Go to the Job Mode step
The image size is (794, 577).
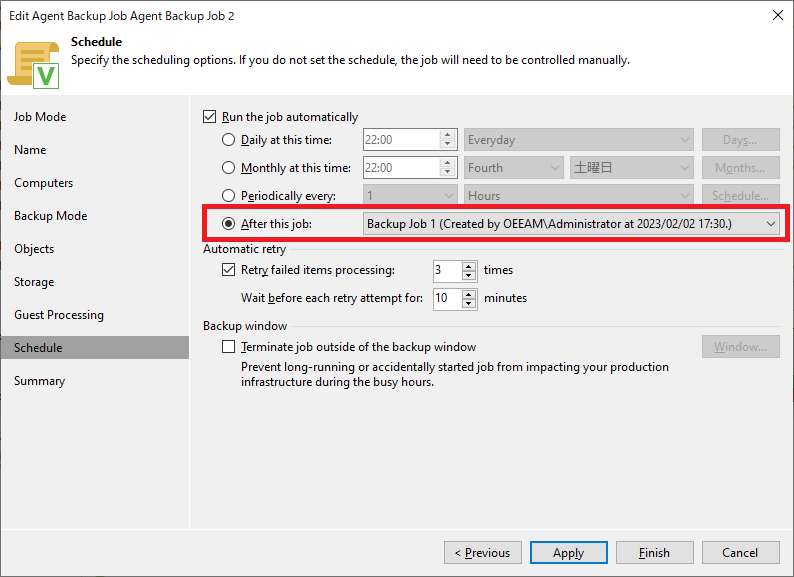pyautogui.click(x=40, y=117)
